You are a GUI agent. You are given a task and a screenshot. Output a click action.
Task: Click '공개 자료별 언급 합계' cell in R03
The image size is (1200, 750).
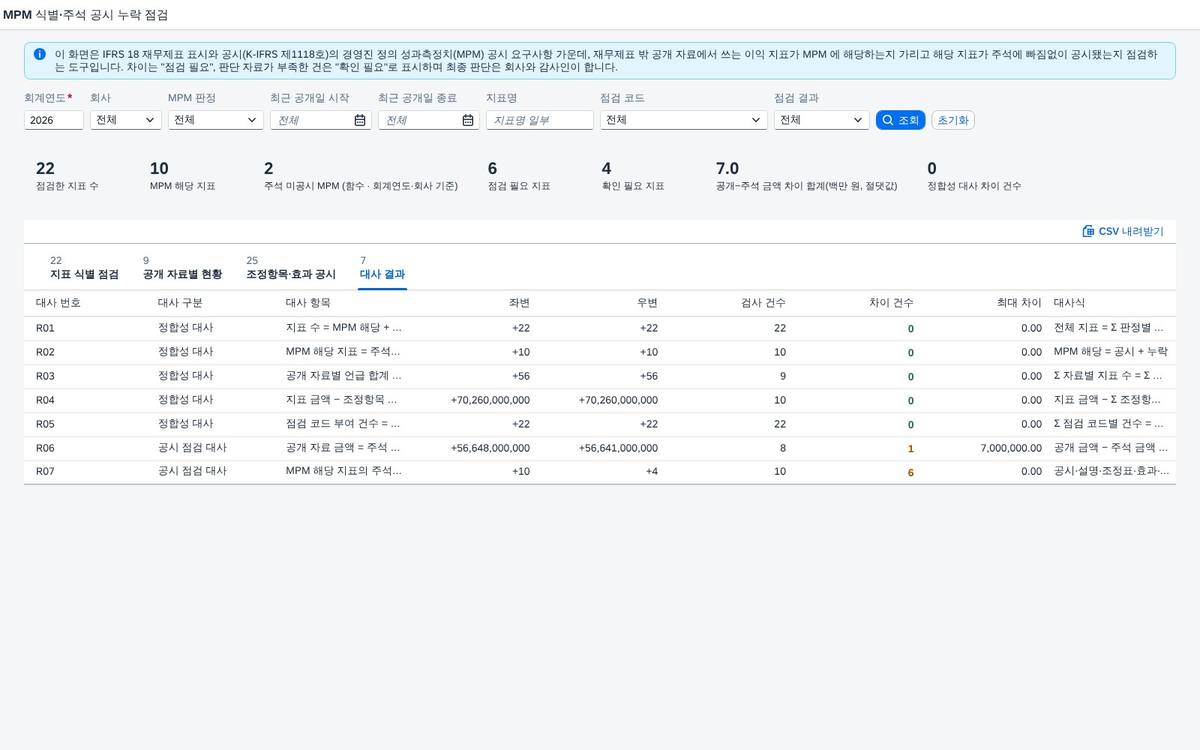[x=344, y=376]
